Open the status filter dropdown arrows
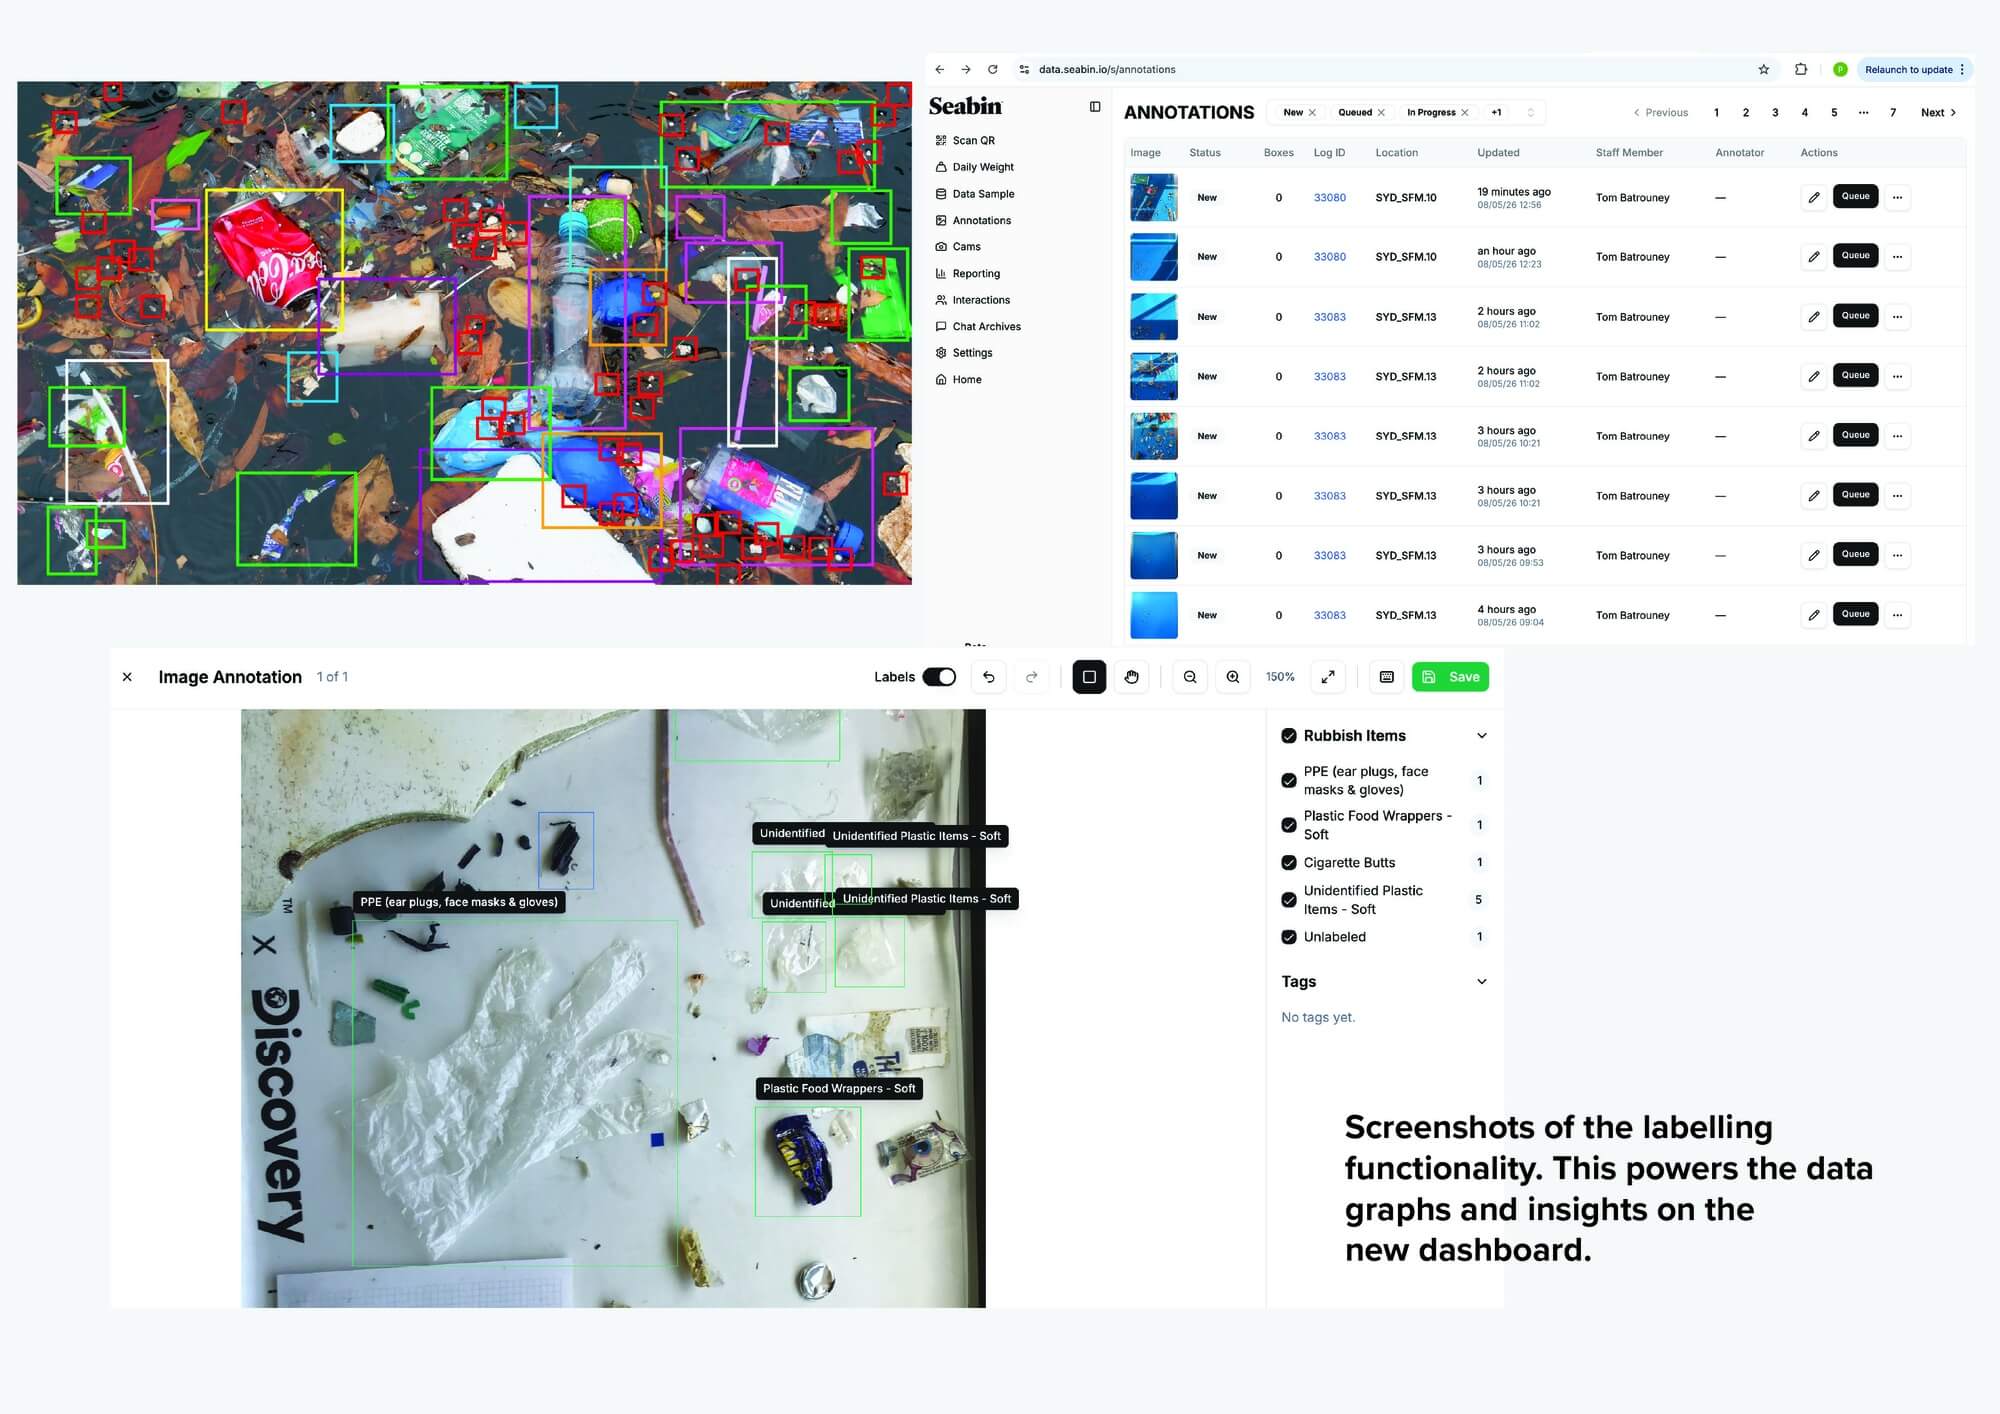This screenshot has height=1414, width=2000. click(x=1530, y=112)
